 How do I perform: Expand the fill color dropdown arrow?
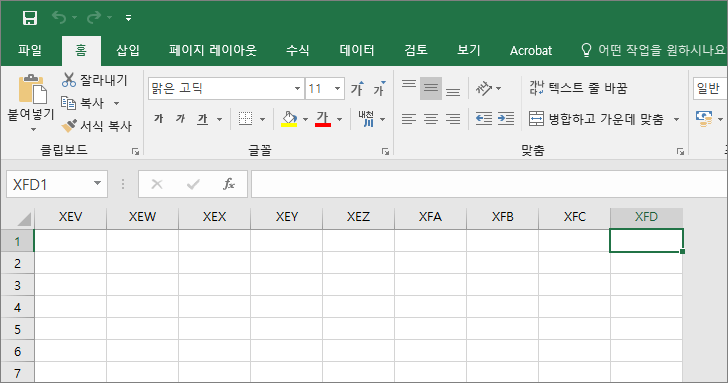pos(306,119)
